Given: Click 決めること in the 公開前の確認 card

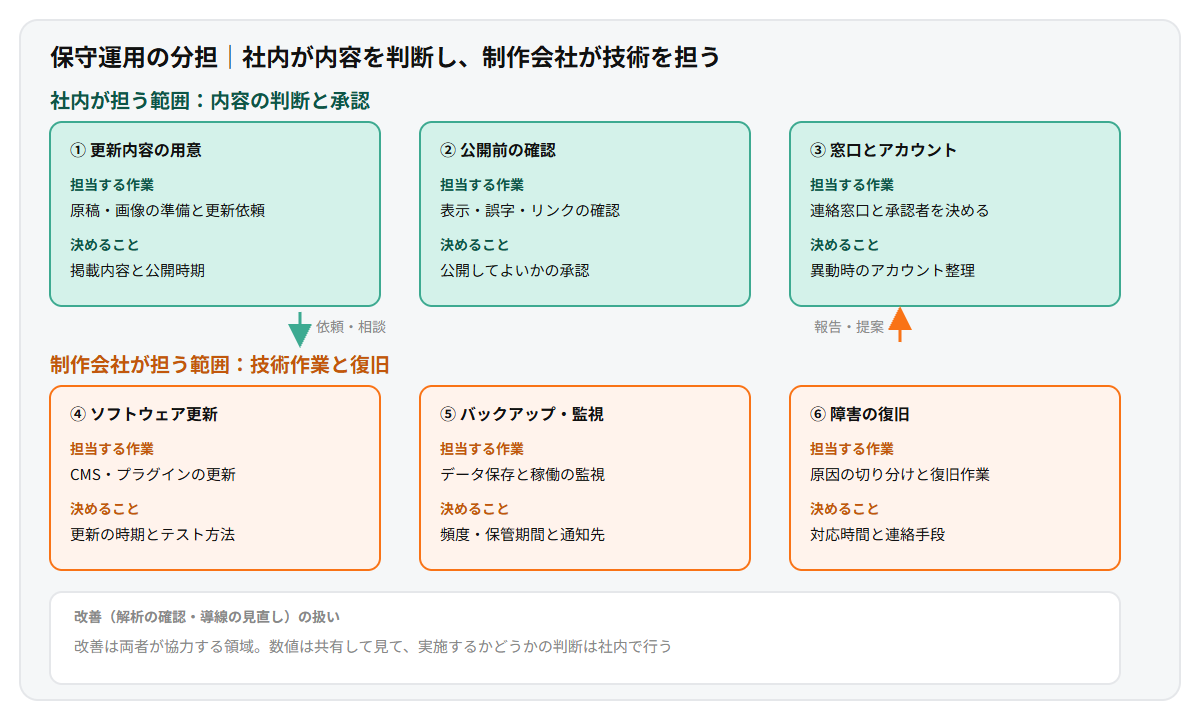Looking at the screenshot, I should pyautogui.click(x=475, y=245).
